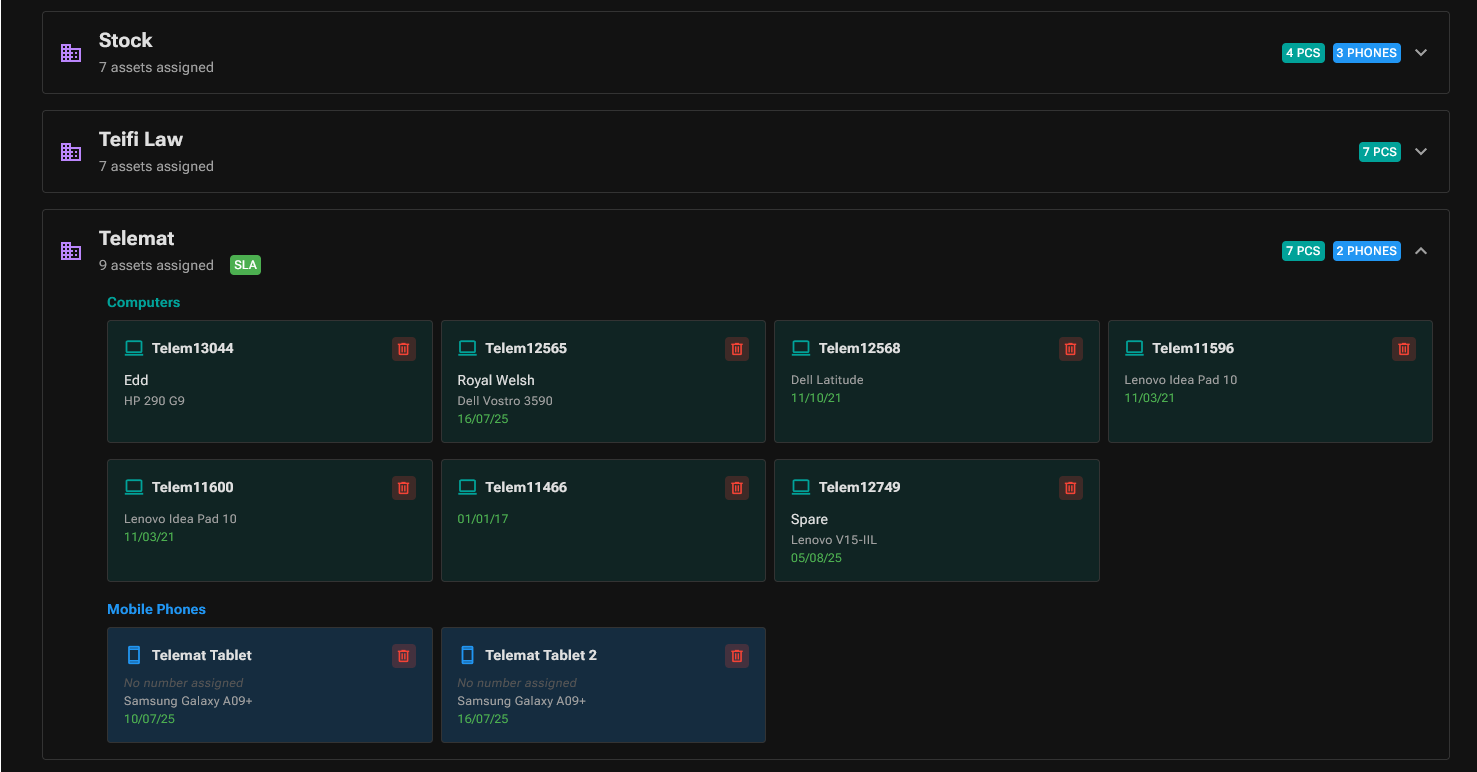
Task: Delete the Telem12749 Spare laptop
Action: pos(1070,488)
